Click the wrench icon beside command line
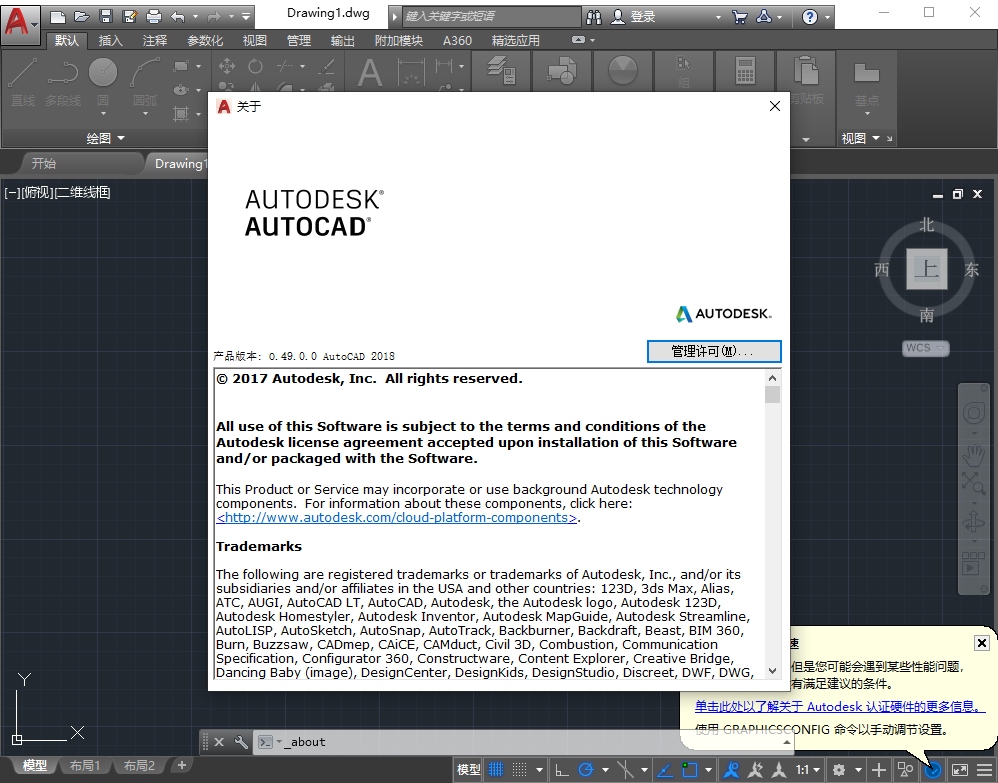 tap(241, 742)
